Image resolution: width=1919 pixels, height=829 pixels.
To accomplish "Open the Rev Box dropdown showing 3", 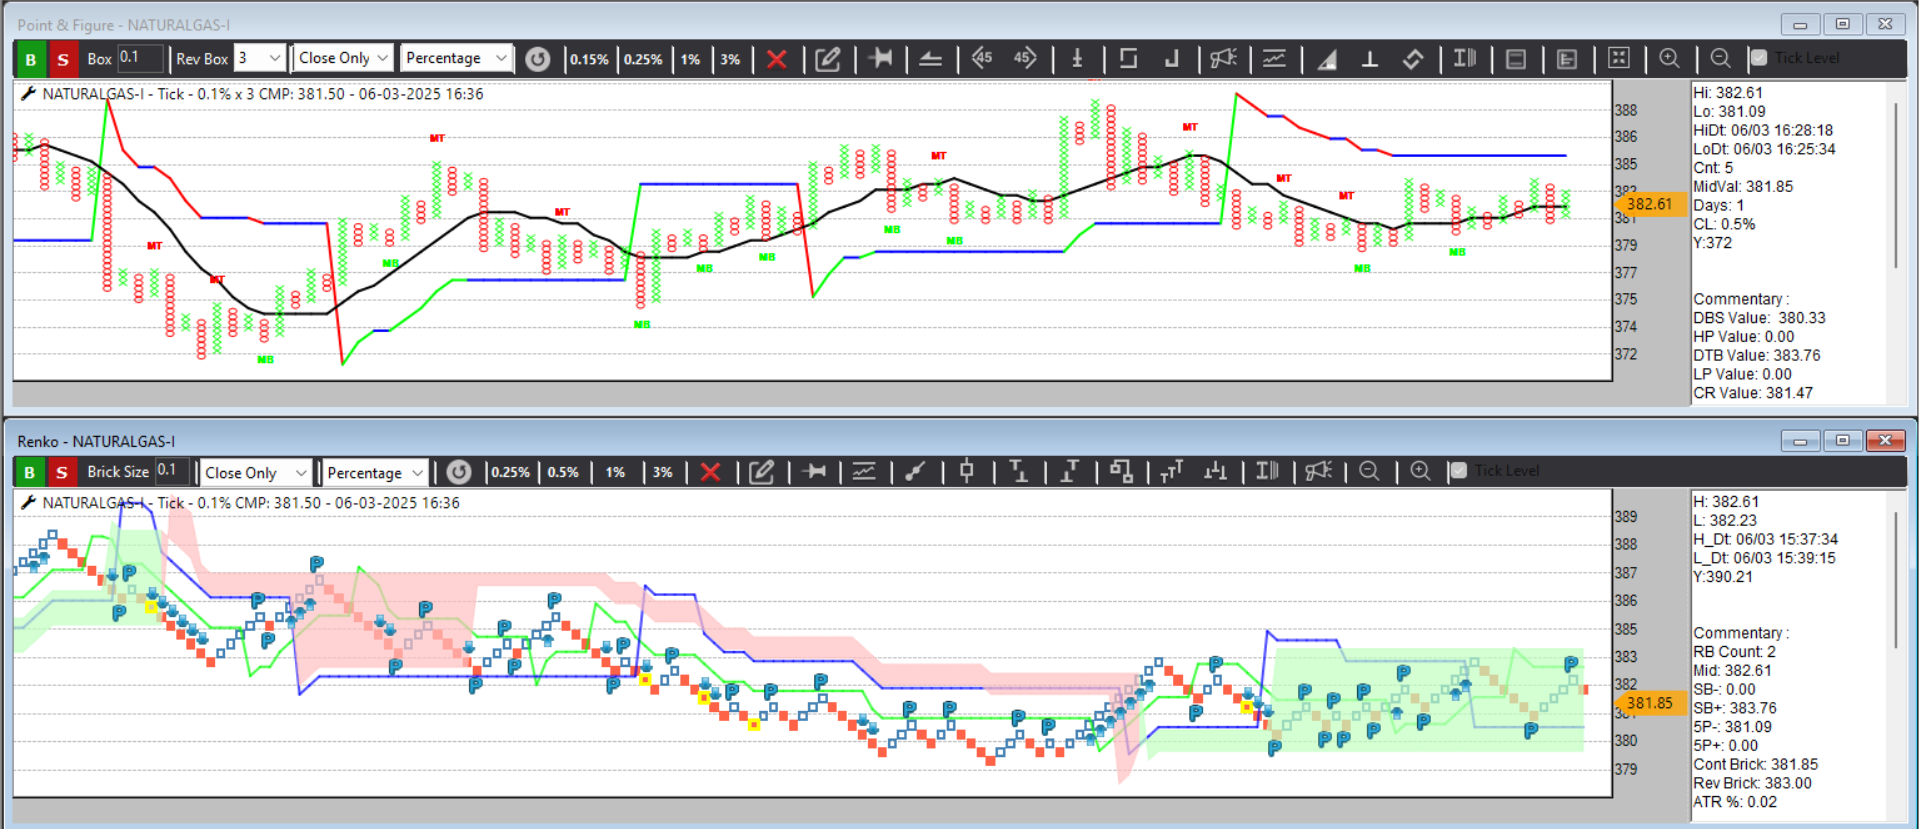I will [x=260, y=58].
